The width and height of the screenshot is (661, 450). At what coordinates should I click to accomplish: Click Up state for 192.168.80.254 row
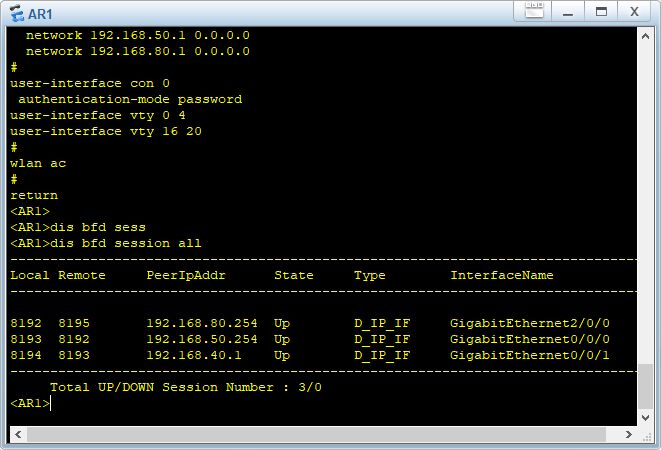pos(282,323)
